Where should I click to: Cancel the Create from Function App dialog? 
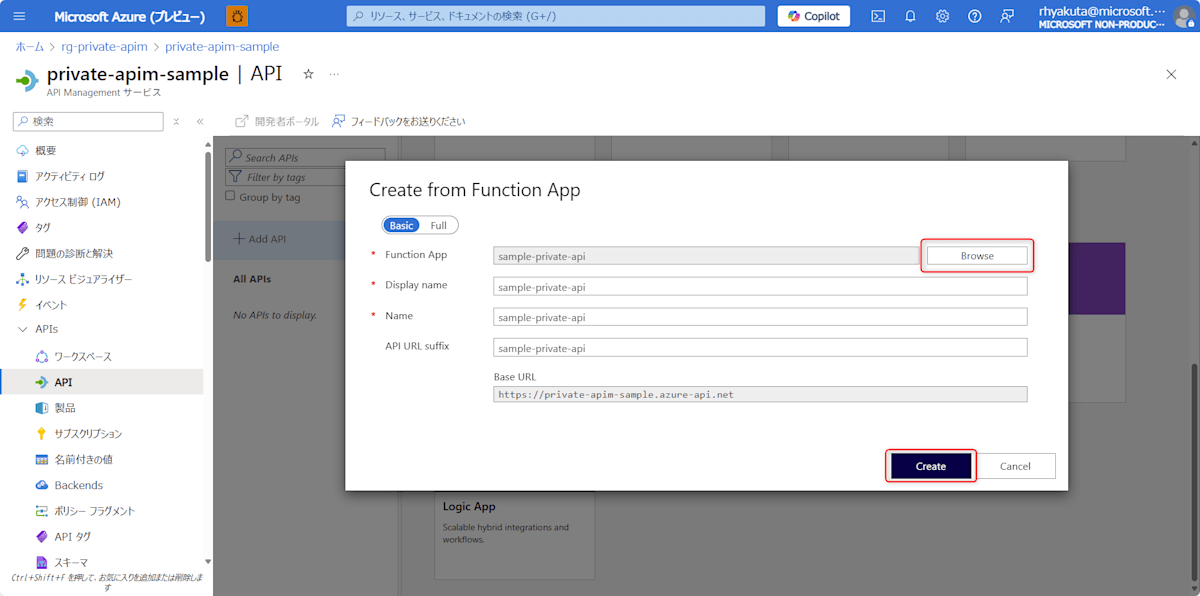click(x=1015, y=466)
